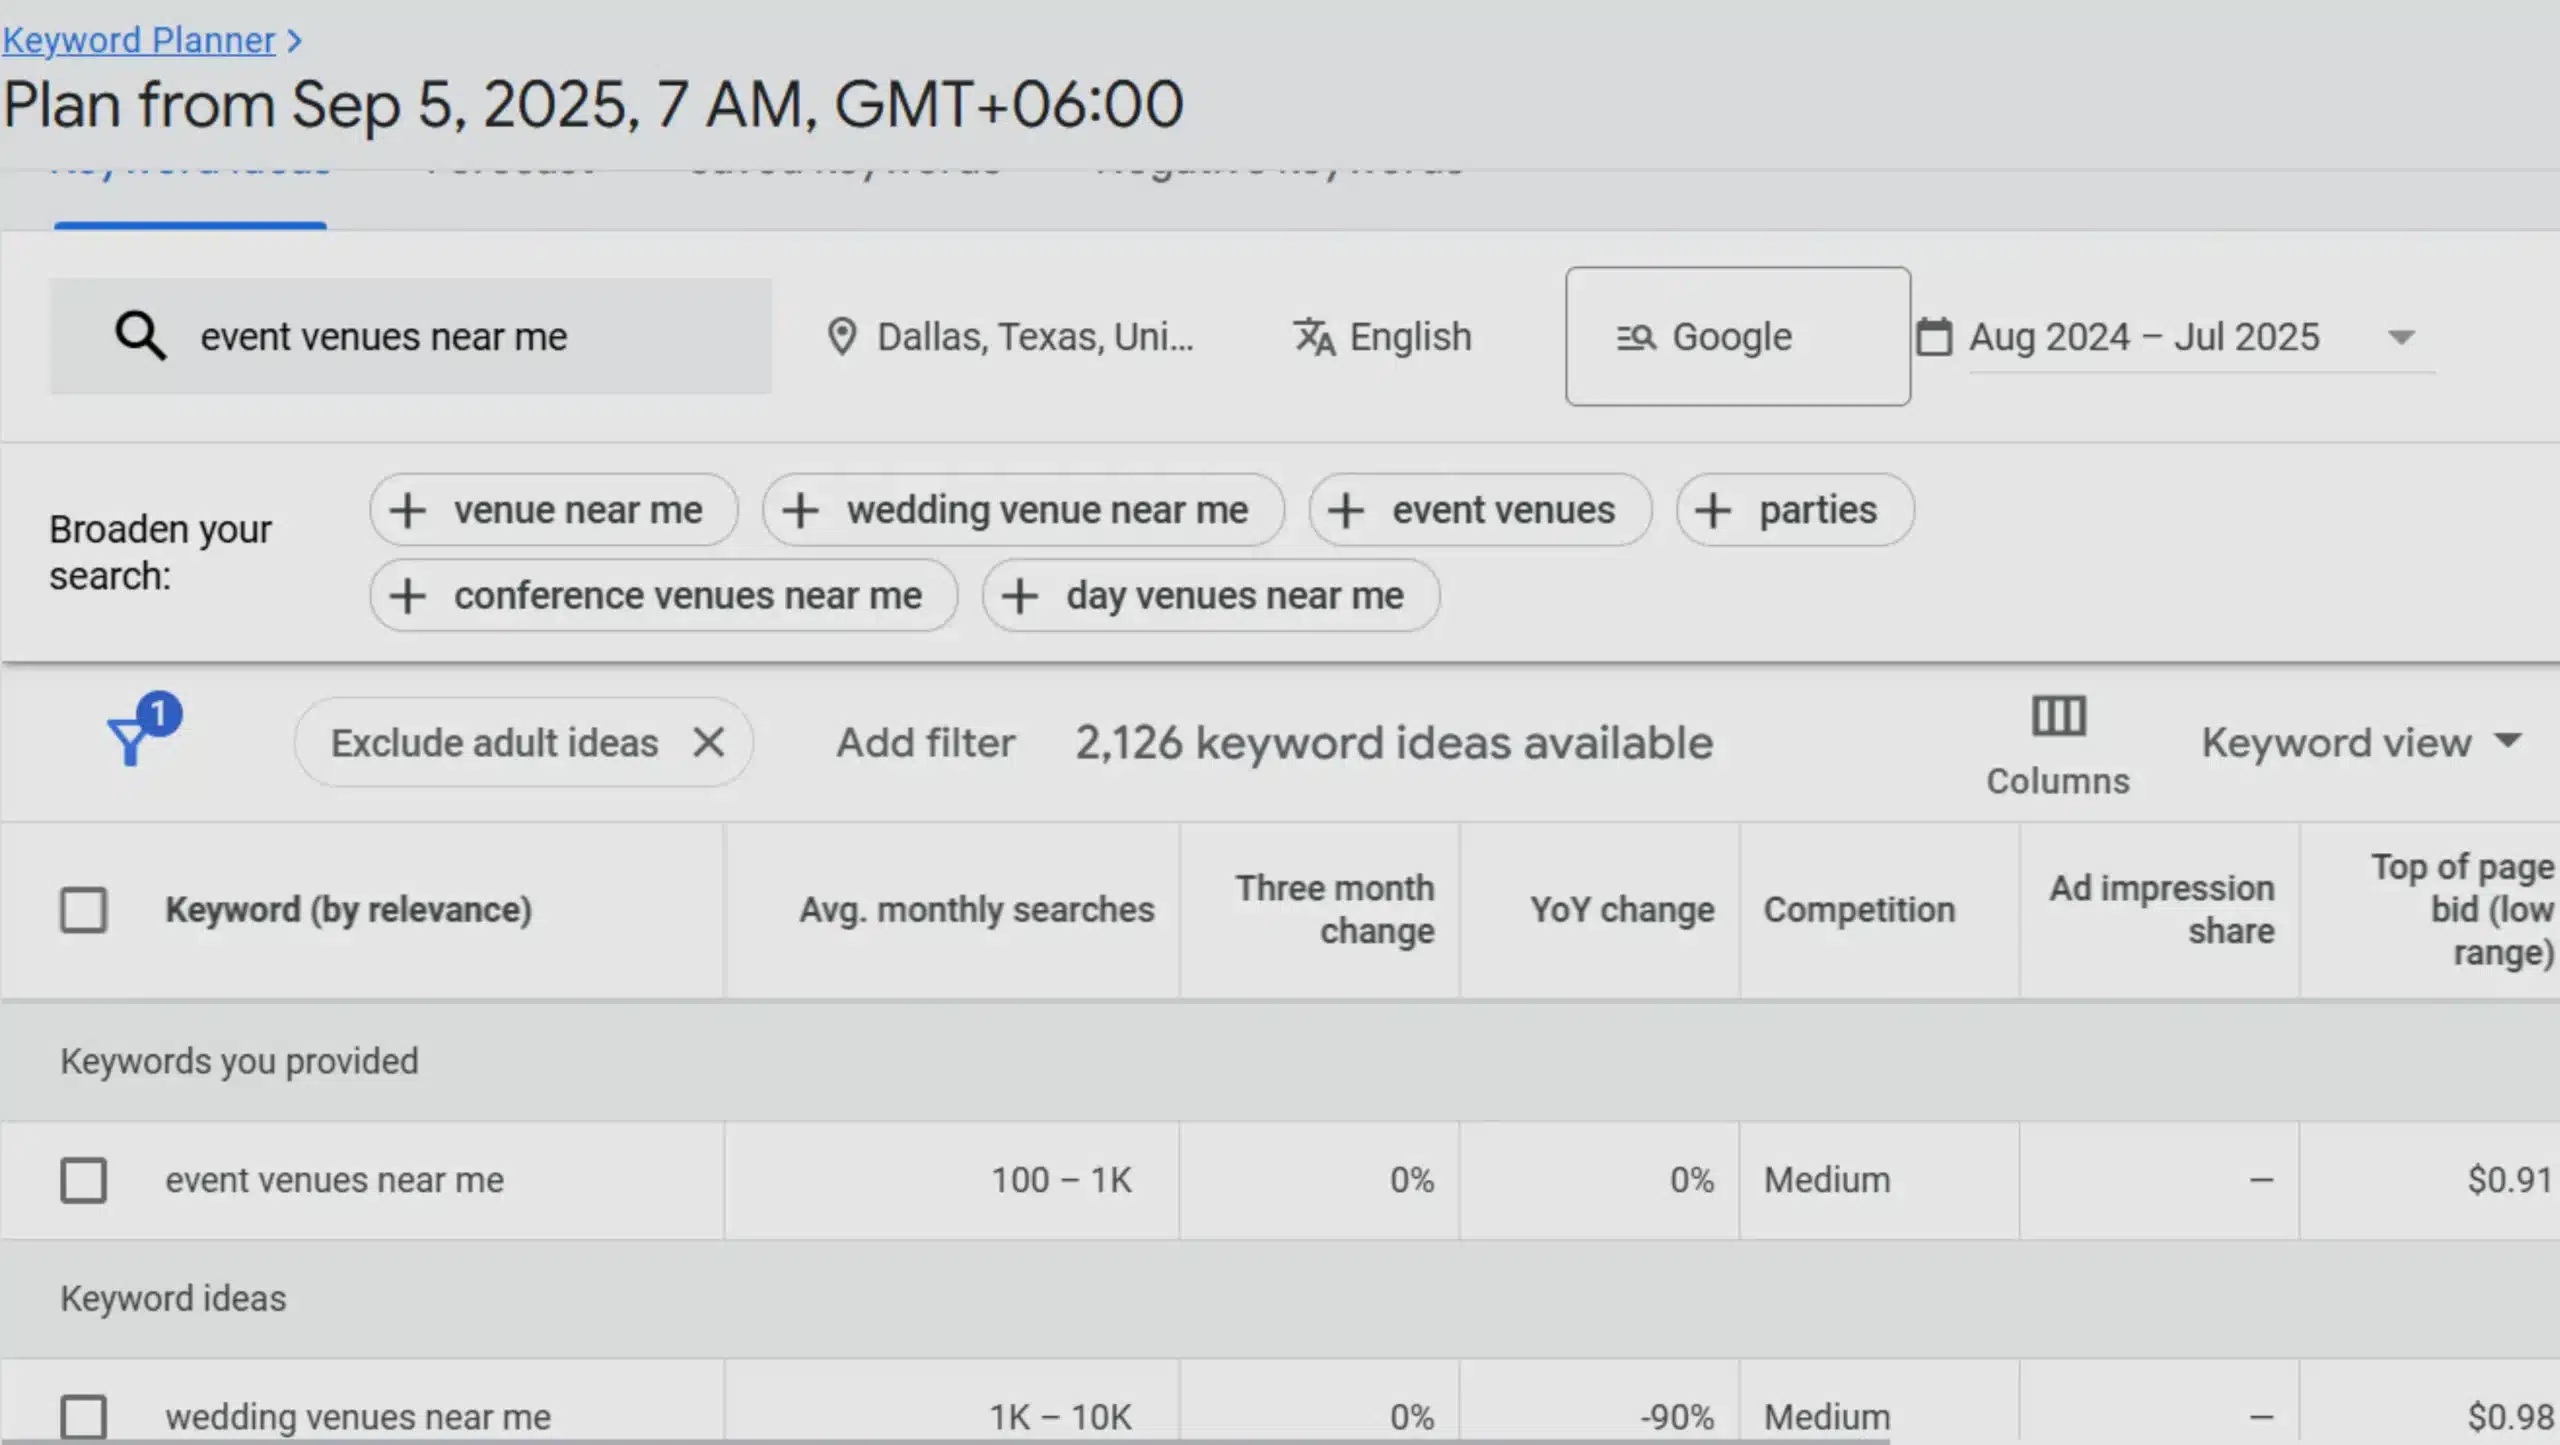
Task: Click Add filter
Action: [925, 742]
